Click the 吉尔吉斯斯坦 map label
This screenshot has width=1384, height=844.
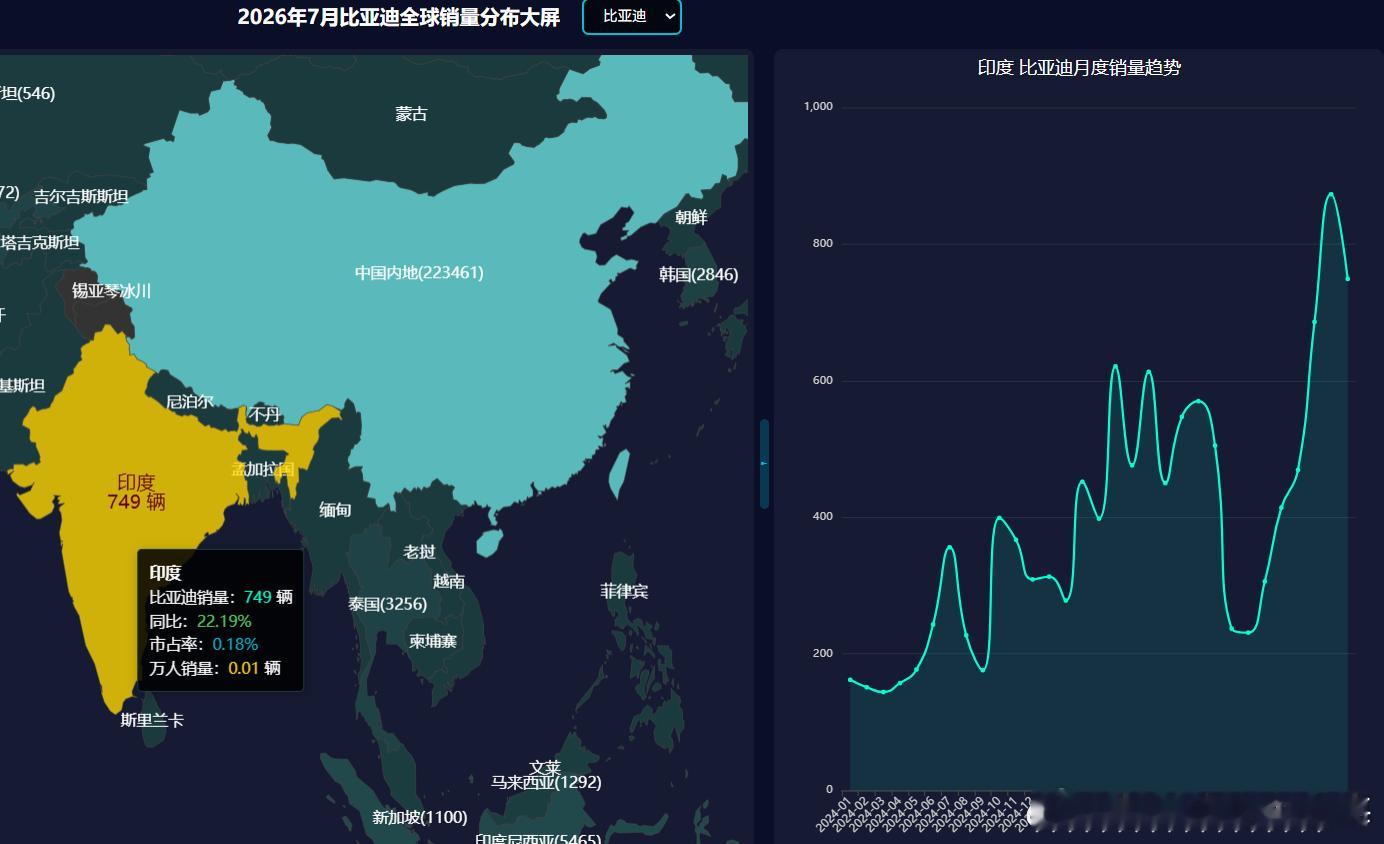pos(81,196)
